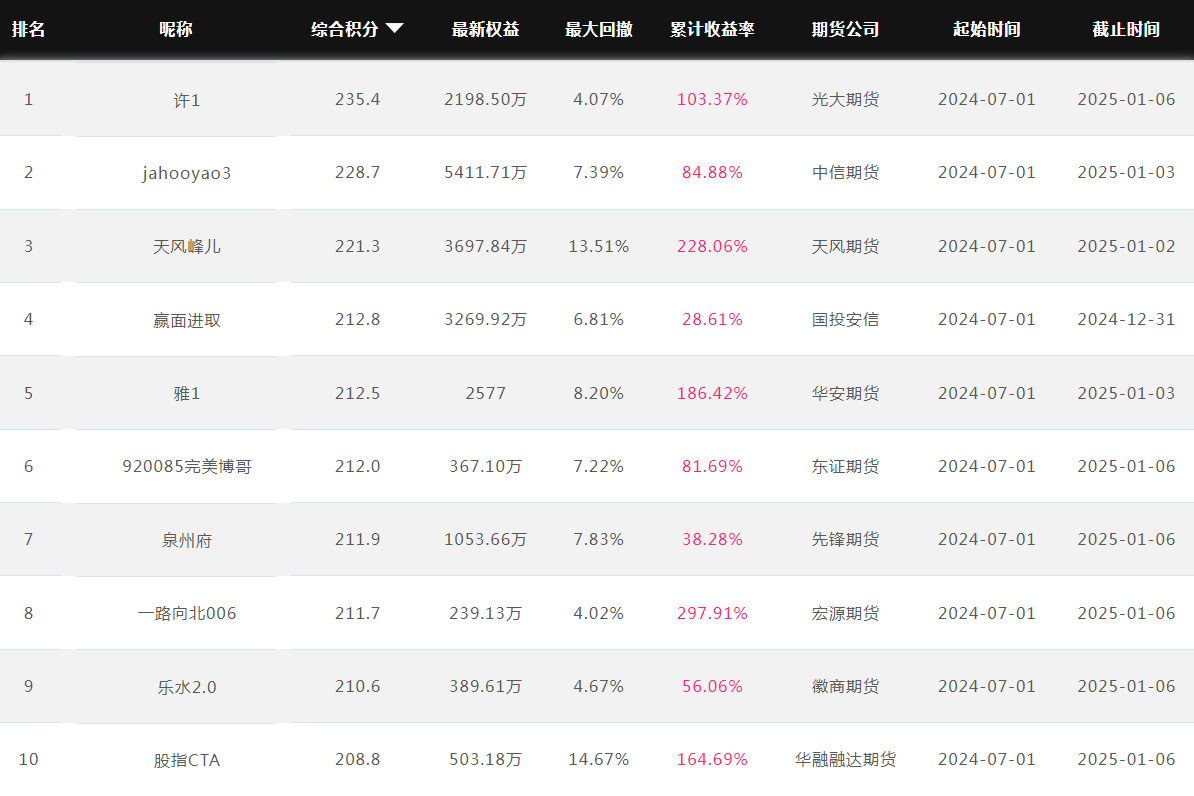Select the company 东证期货
Image resolution: width=1194 pixels, height=796 pixels.
845,465
